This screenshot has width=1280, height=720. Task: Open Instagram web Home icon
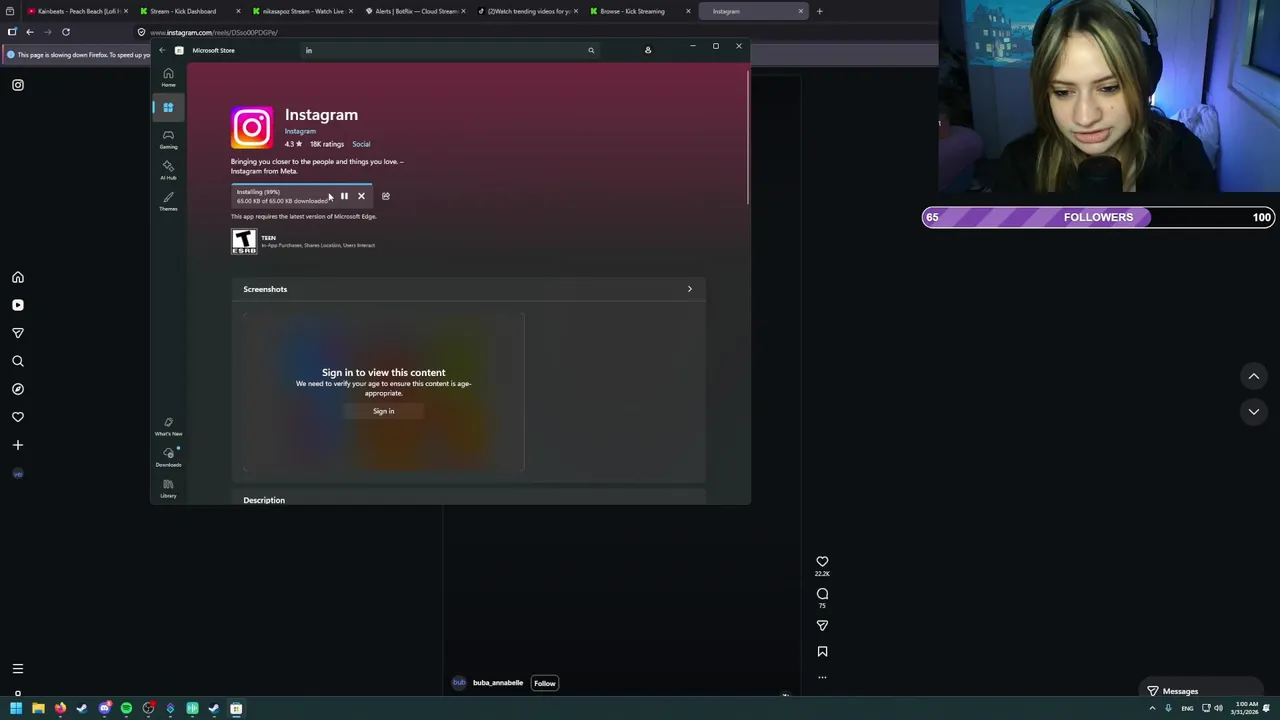click(18, 277)
